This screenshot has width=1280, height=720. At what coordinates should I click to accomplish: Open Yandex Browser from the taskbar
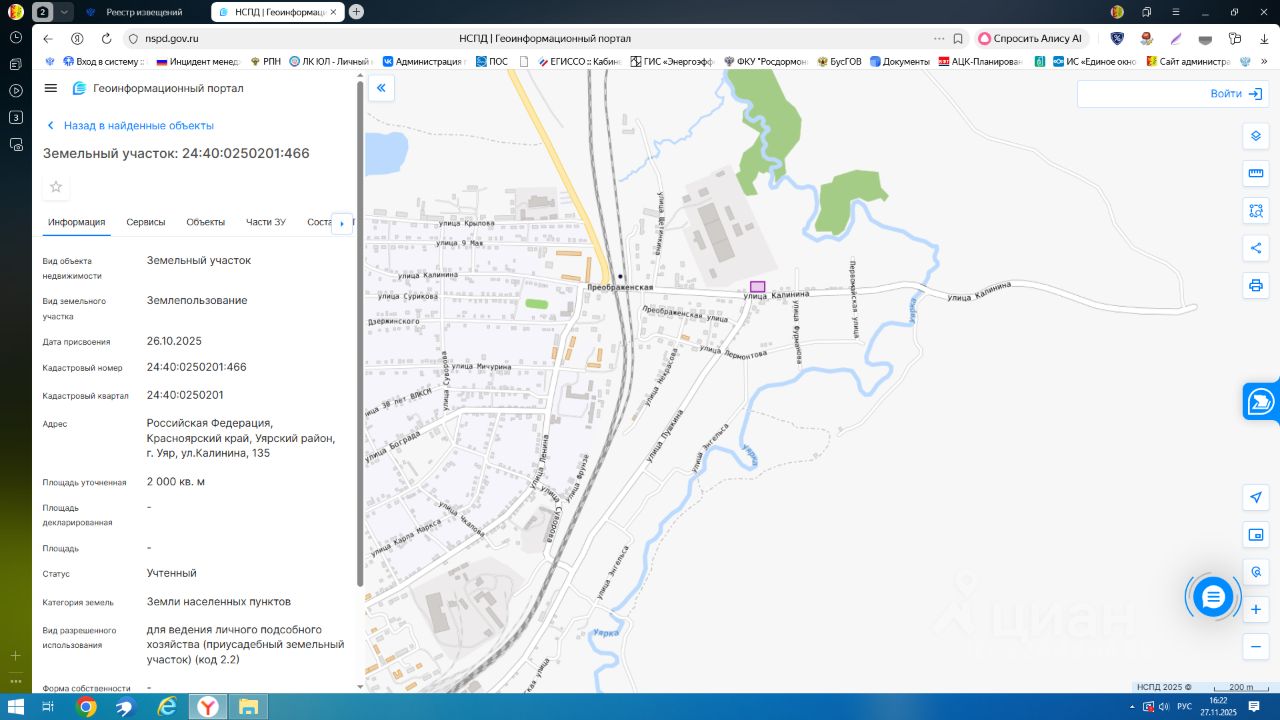(208, 707)
